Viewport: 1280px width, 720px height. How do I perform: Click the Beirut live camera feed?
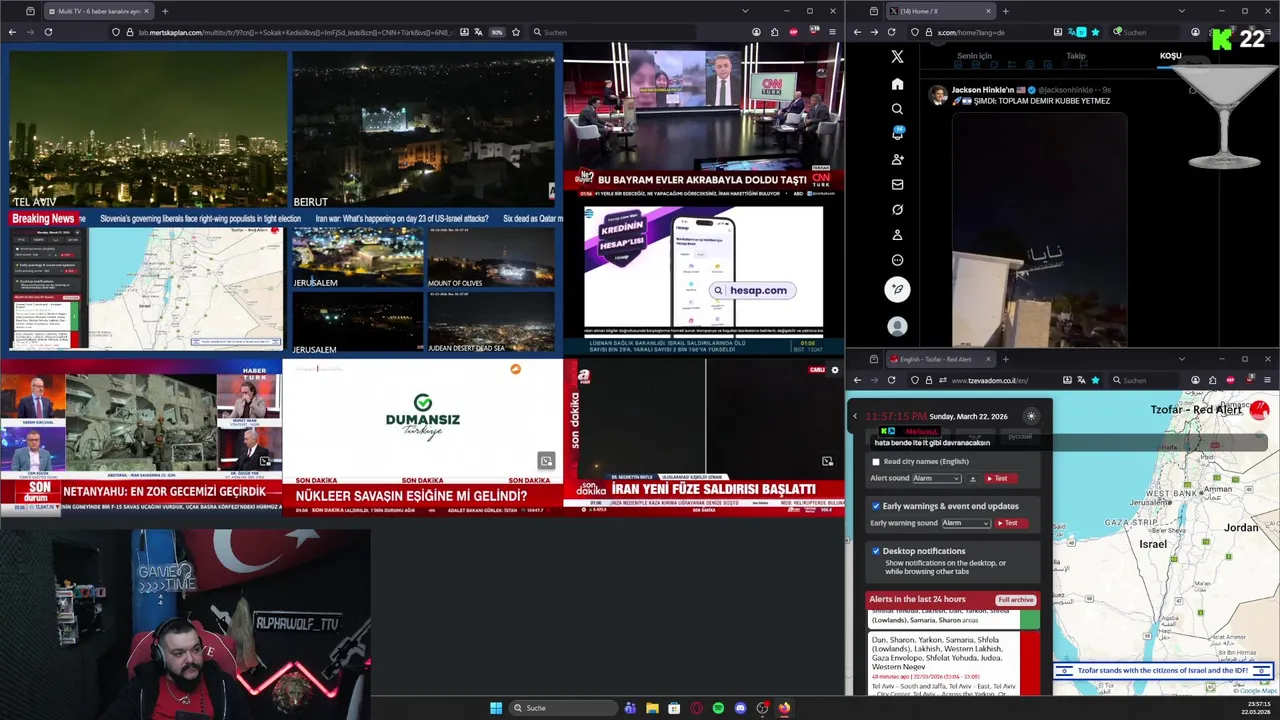pyautogui.click(x=423, y=130)
